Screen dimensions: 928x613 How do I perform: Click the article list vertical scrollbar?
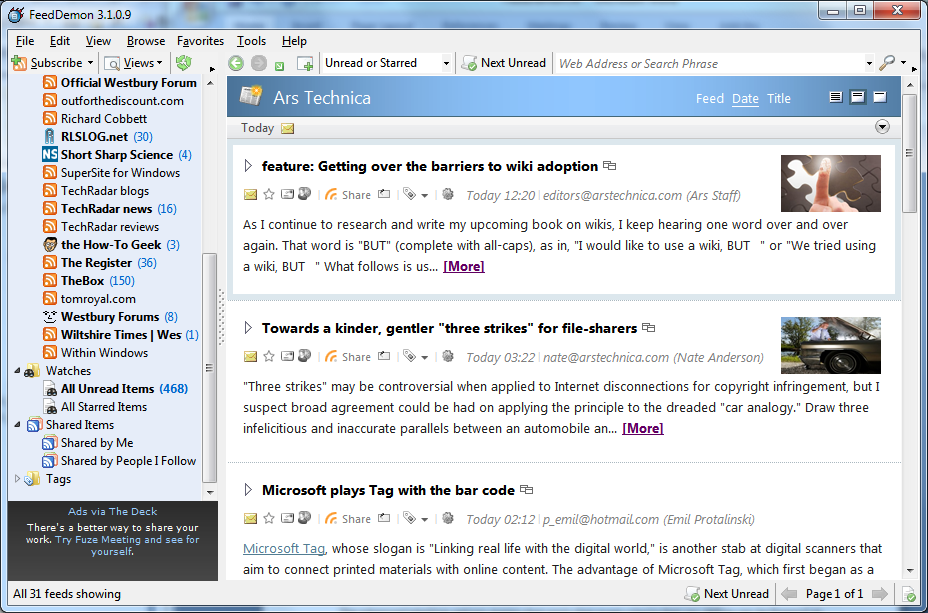coord(909,300)
